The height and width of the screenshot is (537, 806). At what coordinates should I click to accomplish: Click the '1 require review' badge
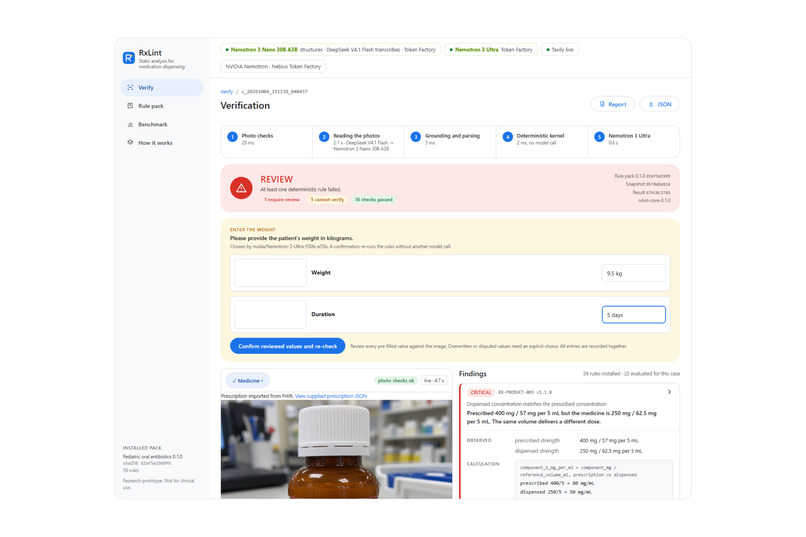282,199
